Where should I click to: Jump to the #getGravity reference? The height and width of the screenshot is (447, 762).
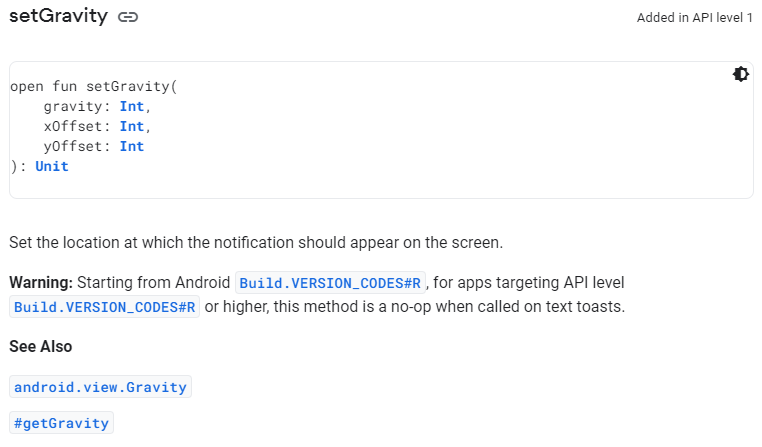[x=61, y=423]
